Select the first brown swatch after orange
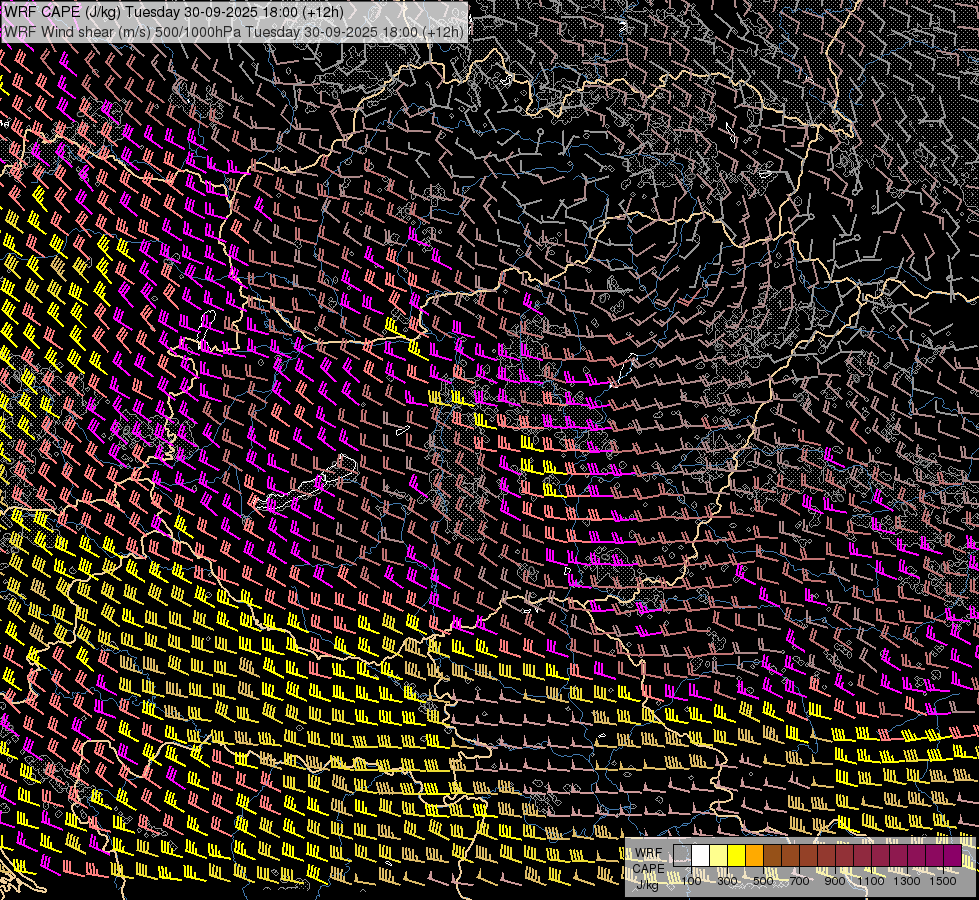The height and width of the screenshot is (900, 979). coord(772,855)
